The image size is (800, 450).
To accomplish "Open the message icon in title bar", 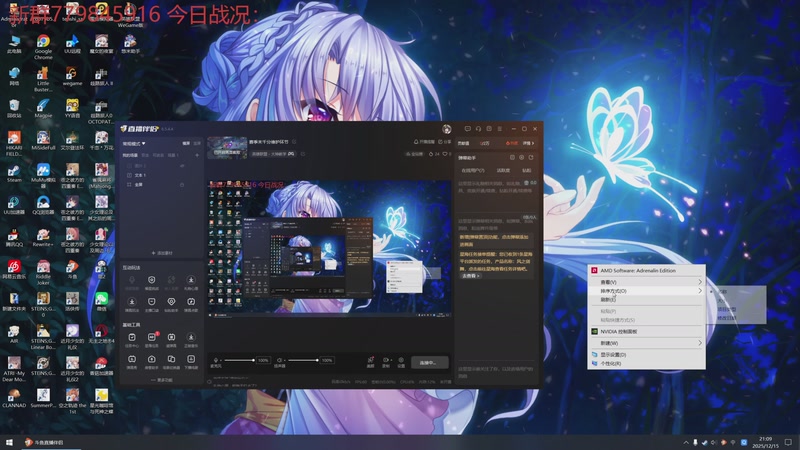I will click(467, 129).
